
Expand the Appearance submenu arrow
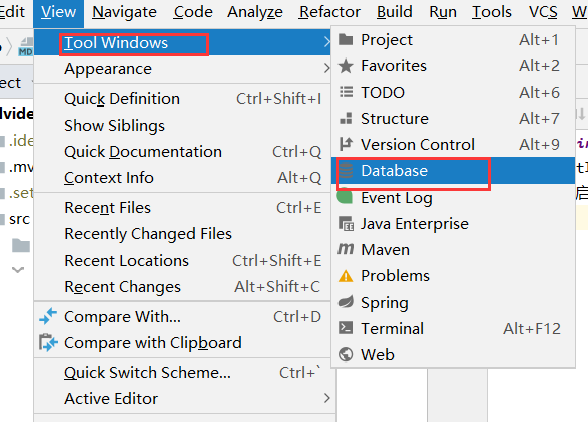(327, 68)
